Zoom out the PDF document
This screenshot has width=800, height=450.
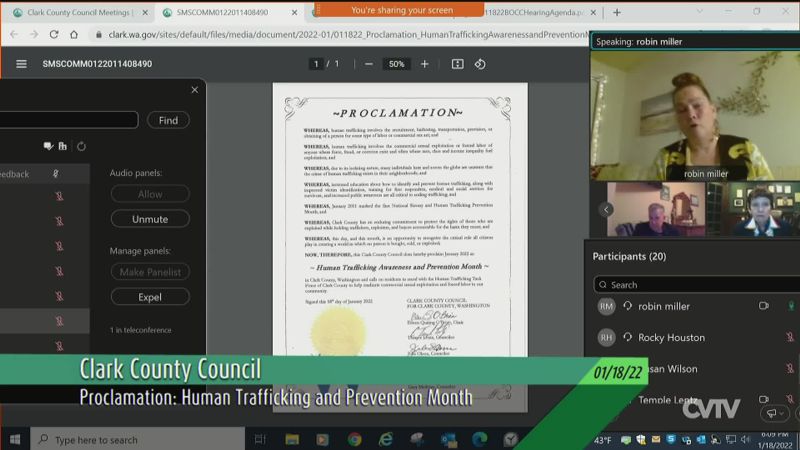coord(369,64)
